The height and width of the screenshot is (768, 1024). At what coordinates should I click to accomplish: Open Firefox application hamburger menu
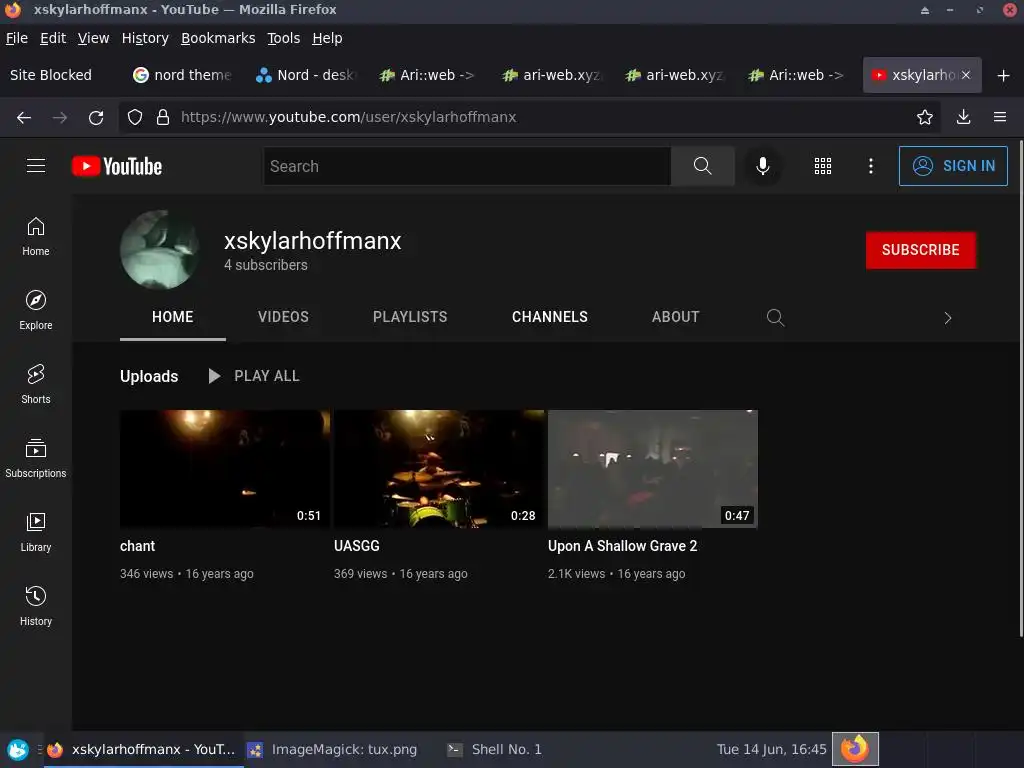click(1000, 118)
